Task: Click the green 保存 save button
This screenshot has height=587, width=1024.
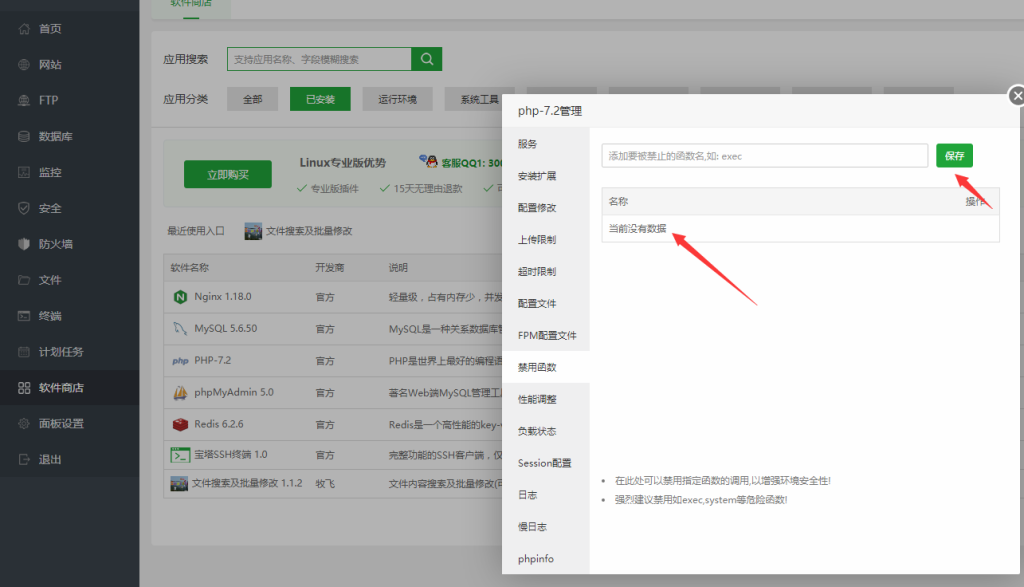Action: click(x=954, y=156)
